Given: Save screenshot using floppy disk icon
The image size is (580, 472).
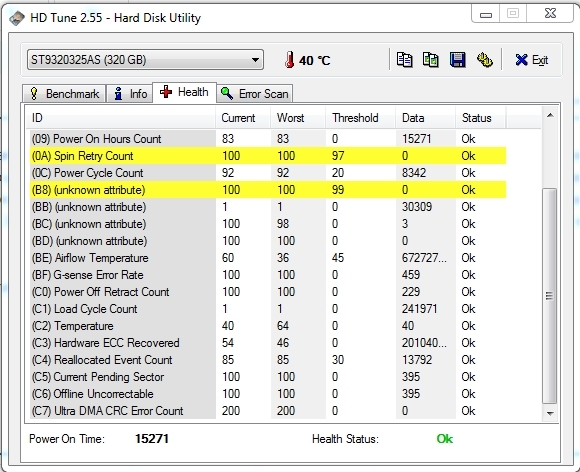Looking at the screenshot, I should point(458,60).
